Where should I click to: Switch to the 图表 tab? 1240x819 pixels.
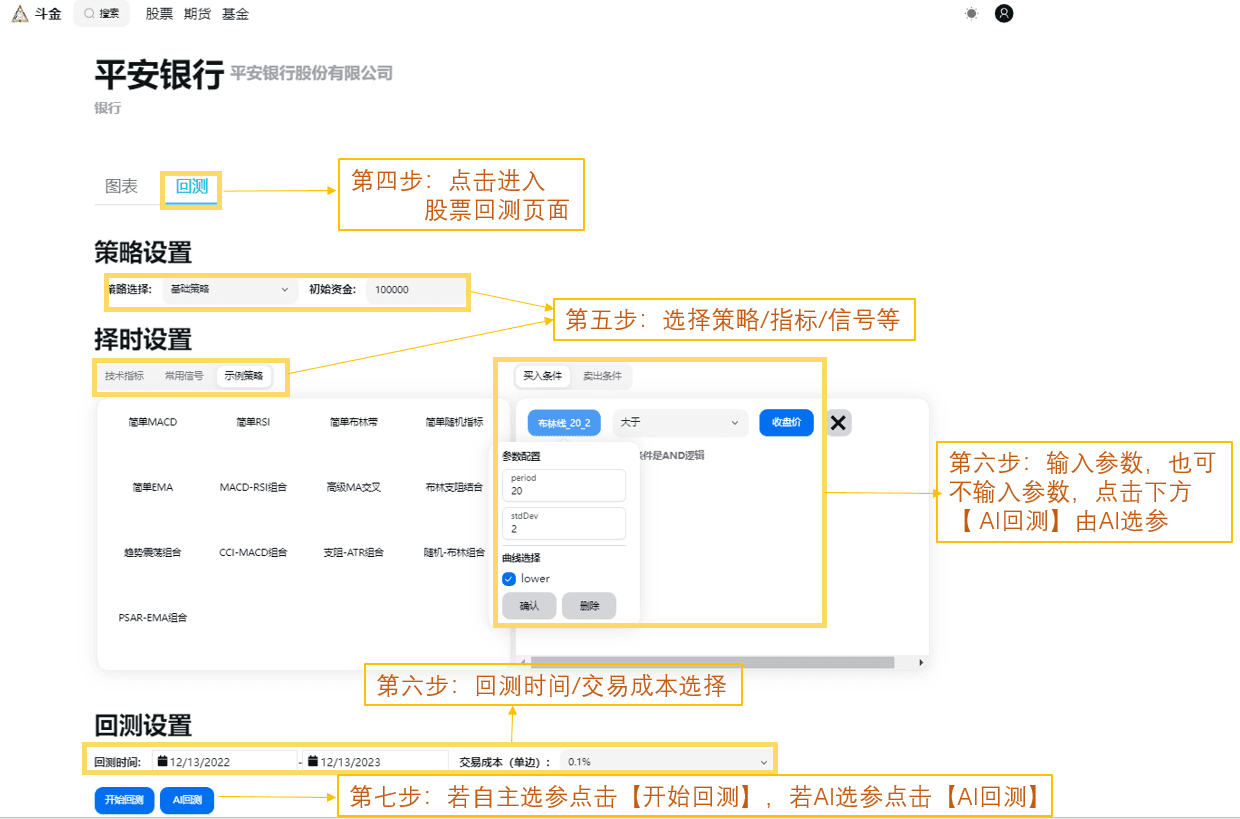[x=122, y=186]
